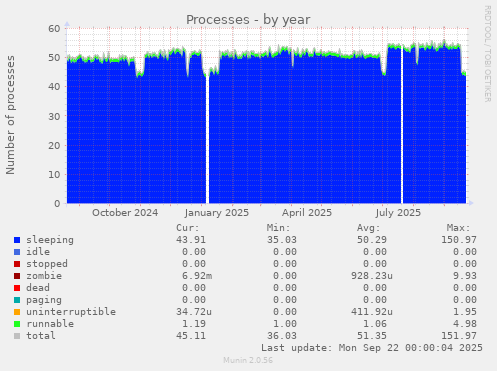Image resolution: width=497 pixels, height=371 pixels.
Task: Click sleeping minimum value 35.03
Action: (x=281, y=240)
